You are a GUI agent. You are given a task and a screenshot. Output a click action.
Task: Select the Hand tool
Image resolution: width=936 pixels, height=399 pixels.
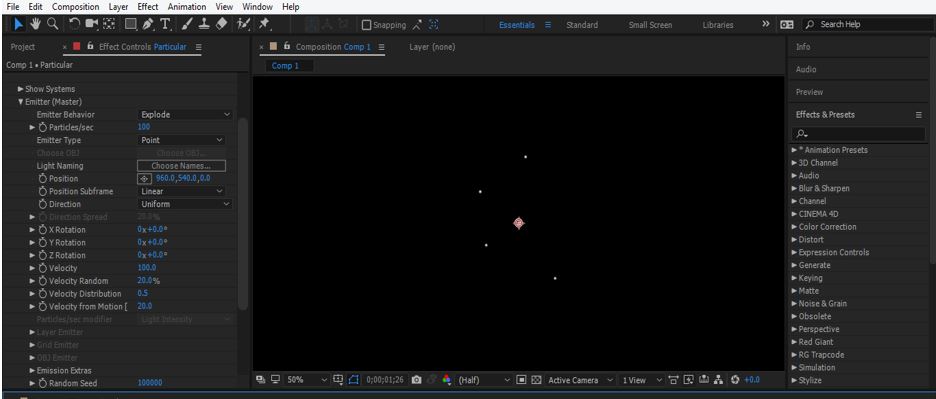coord(35,24)
